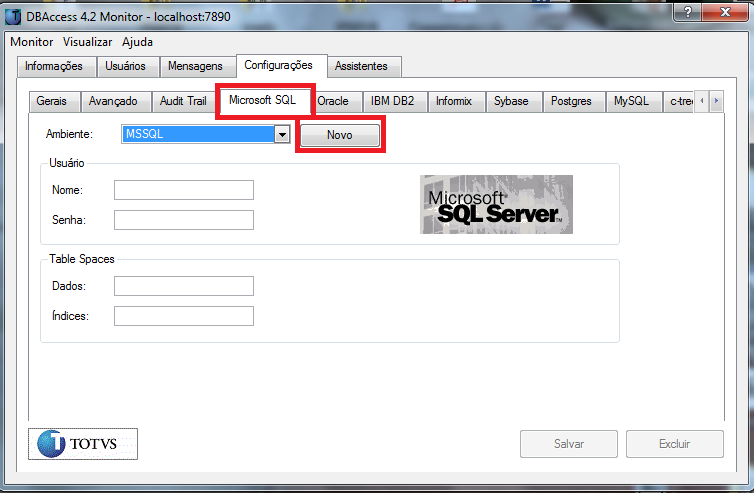This screenshot has width=754, height=493.
Task: Click the Table Spaces group label
Action: click(82, 259)
